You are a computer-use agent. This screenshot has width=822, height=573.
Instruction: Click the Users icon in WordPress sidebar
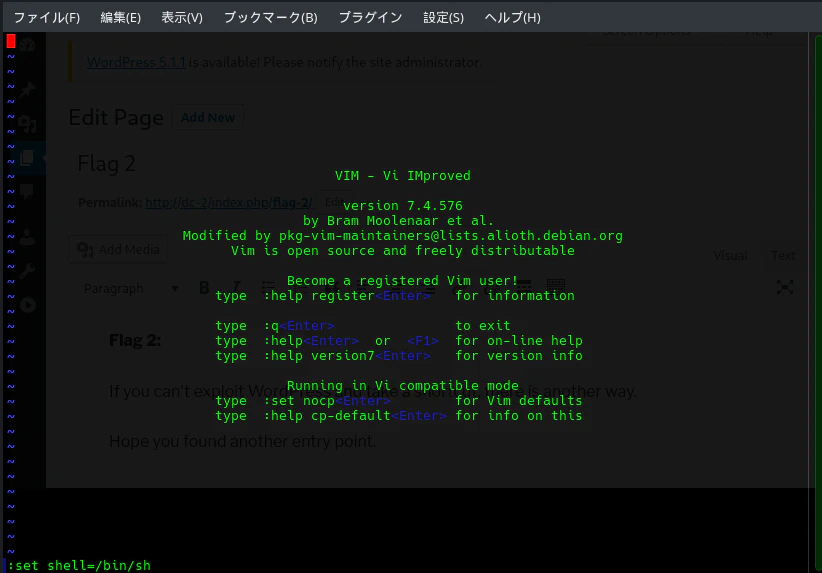pyautogui.click(x=27, y=238)
